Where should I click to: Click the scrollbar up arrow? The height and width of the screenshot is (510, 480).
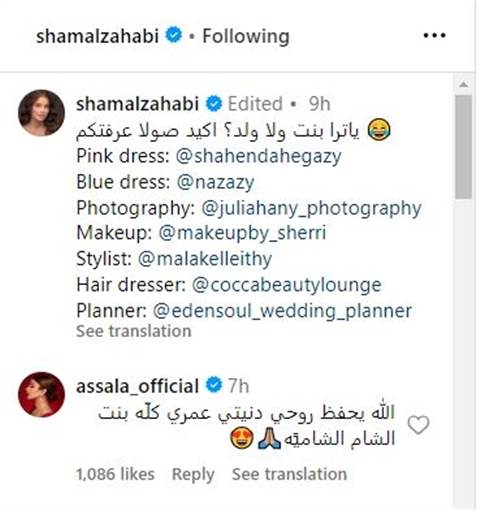(x=463, y=85)
